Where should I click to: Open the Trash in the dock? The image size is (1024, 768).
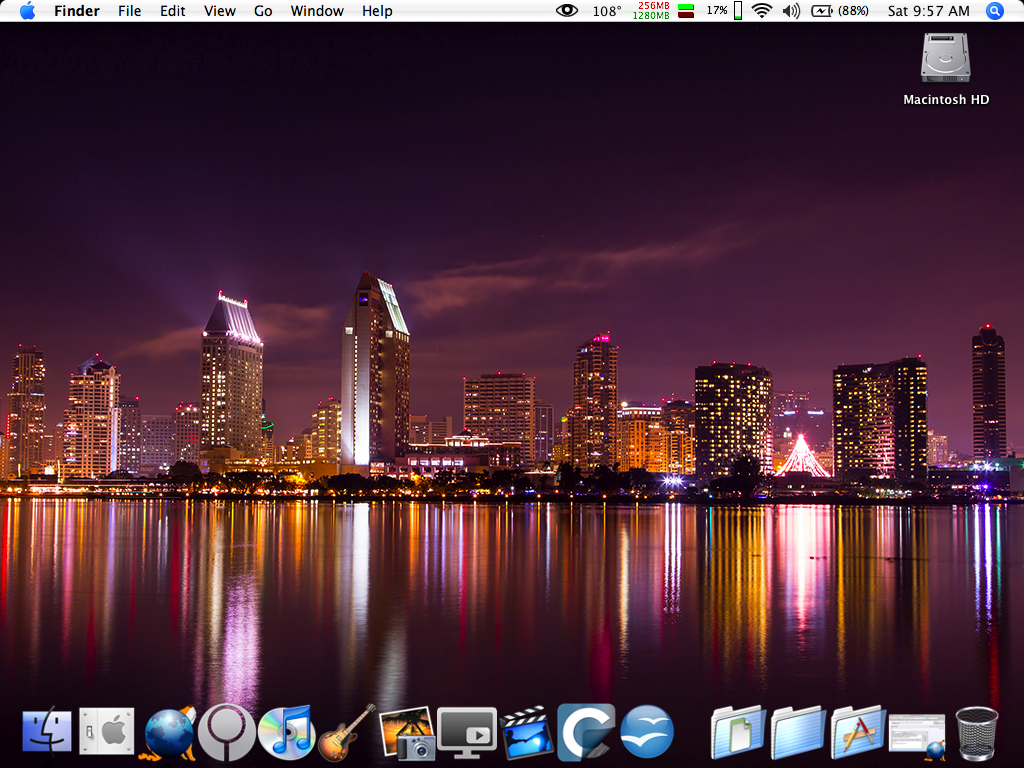(x=977, y=732)
